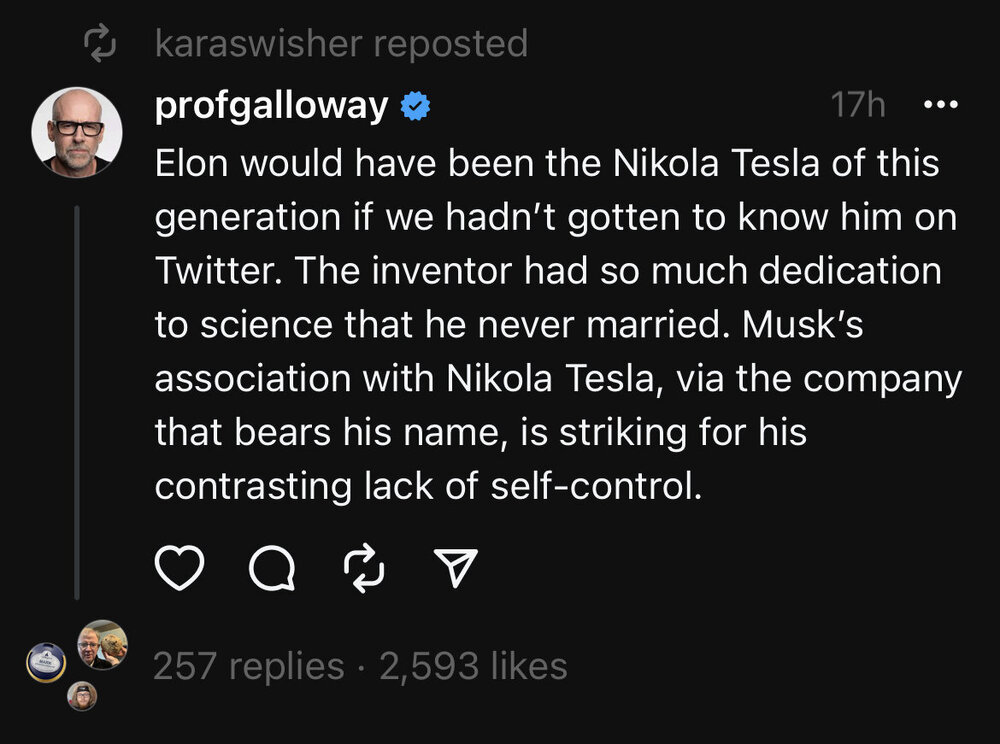
Task: Click the blue verified badge
Action: (415, 106)
